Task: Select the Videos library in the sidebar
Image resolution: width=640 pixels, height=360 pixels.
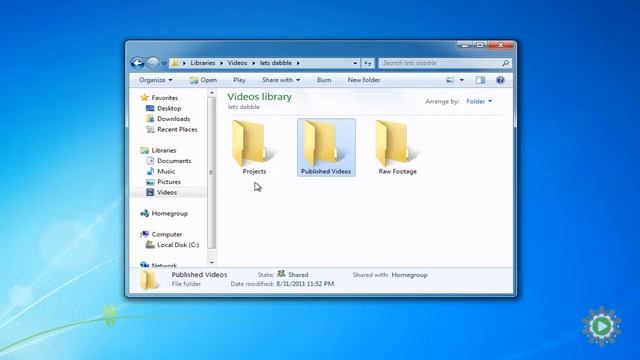Action: pyautogui.click(x=167, y=192)
